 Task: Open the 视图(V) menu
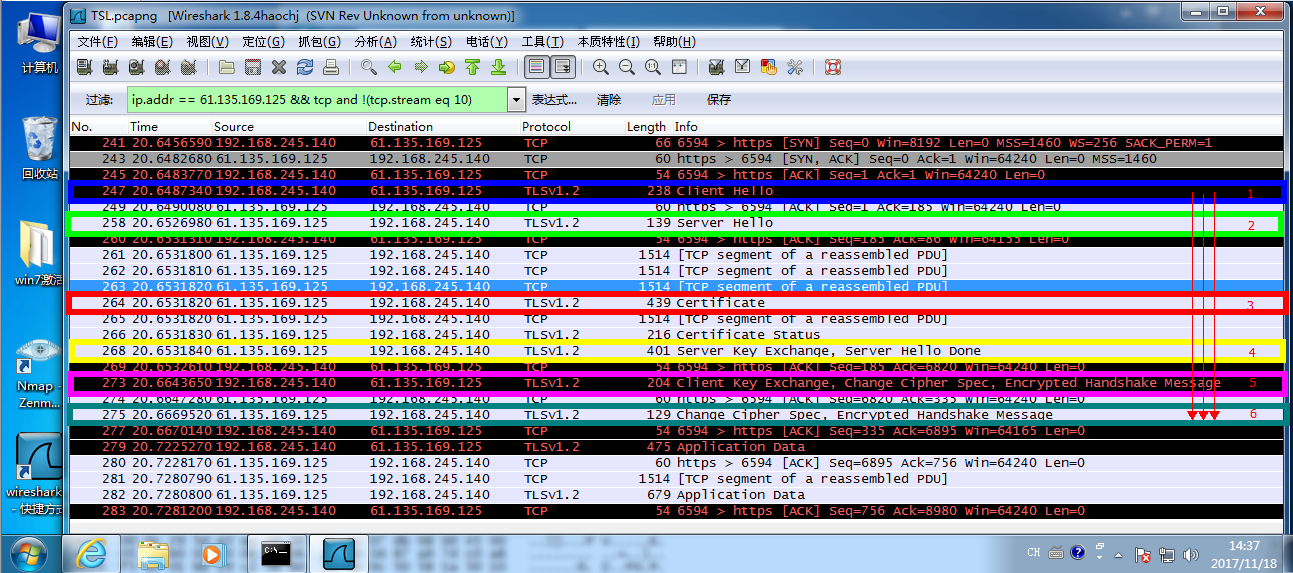[x=207, y=42]
